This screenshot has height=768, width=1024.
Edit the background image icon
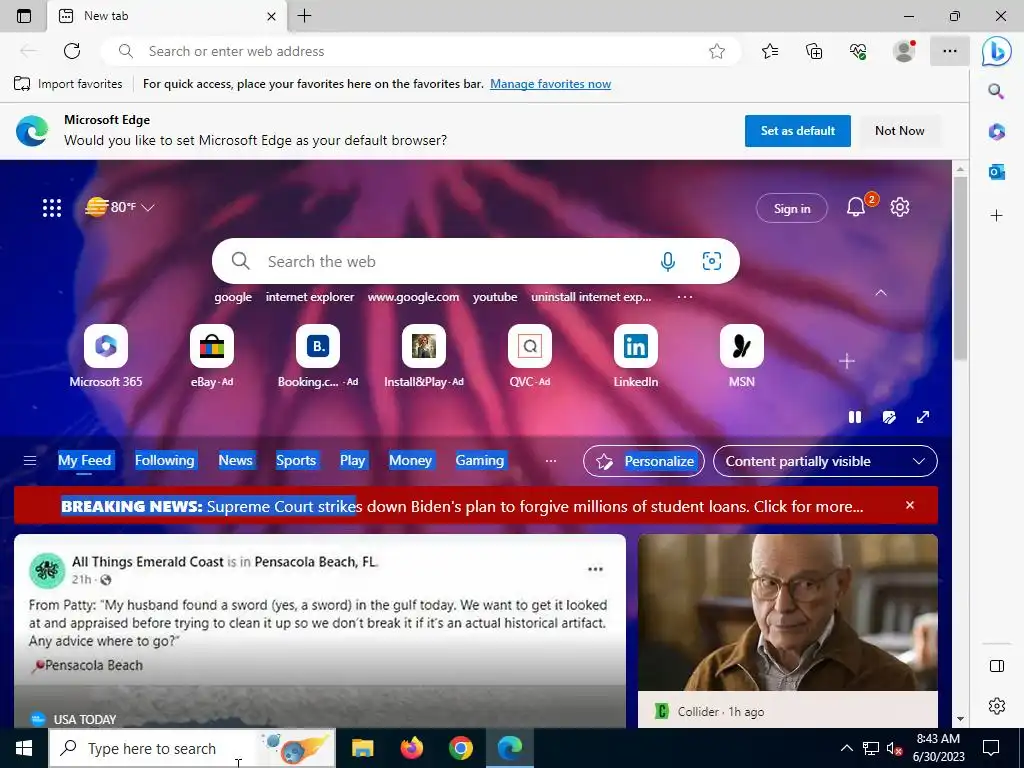coord(889,417)
